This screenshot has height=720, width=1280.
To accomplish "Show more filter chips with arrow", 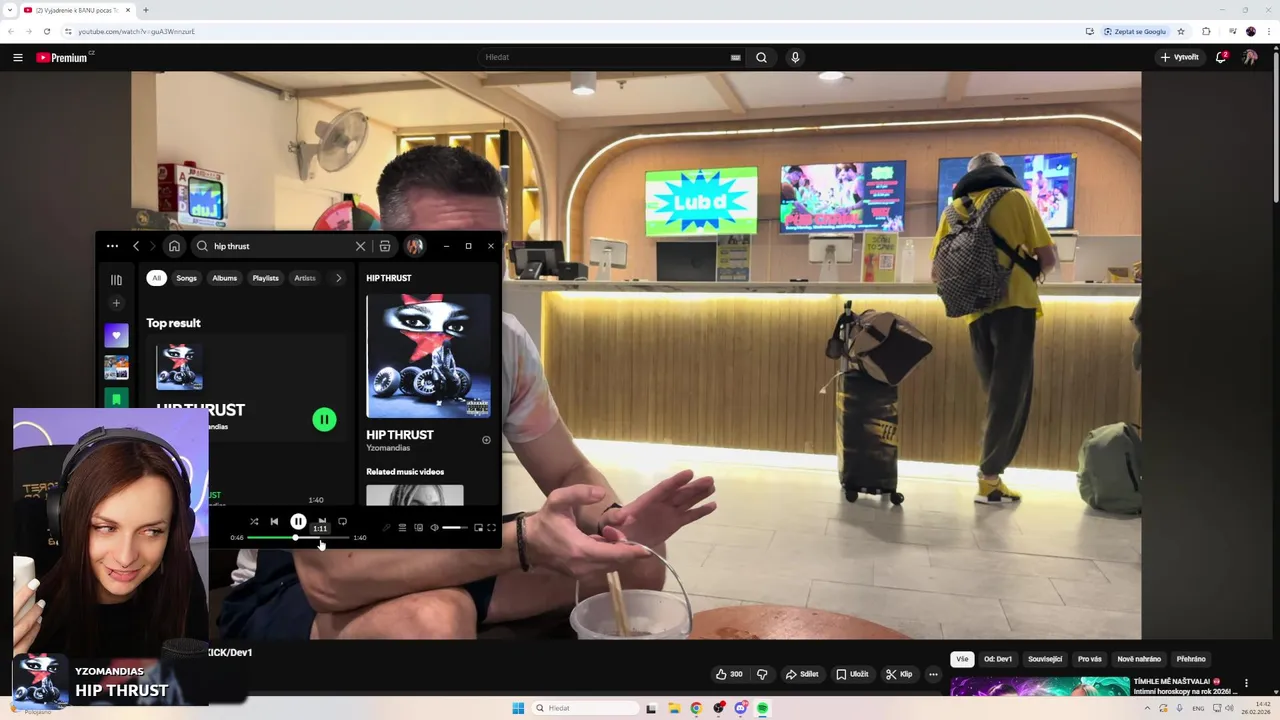I will click(x=338, y=278).
